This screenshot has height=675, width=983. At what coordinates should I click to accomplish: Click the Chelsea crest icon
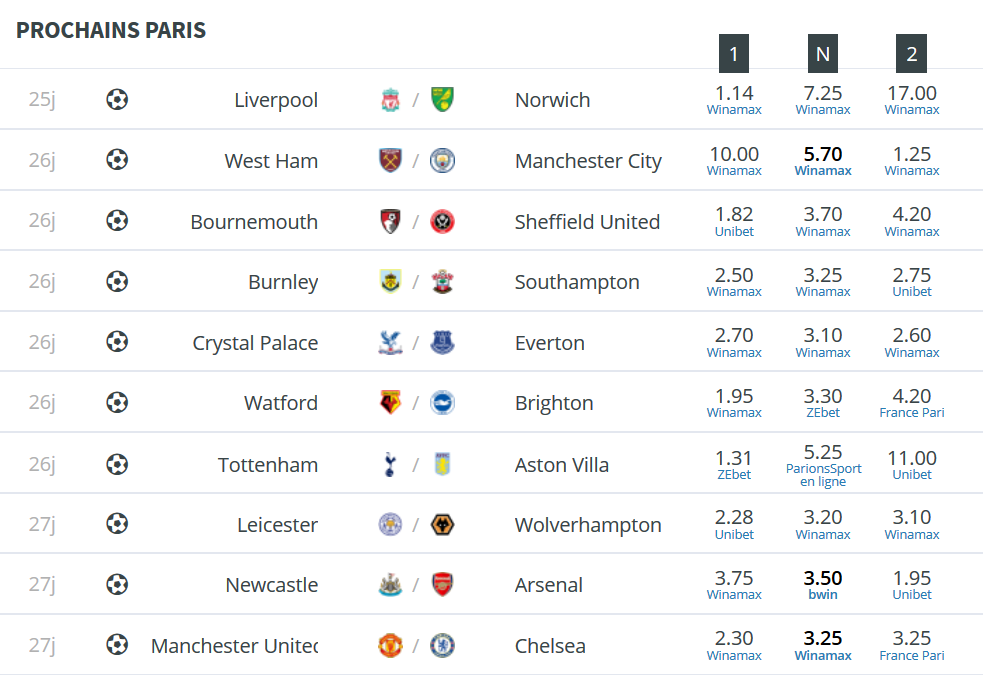pyautogui.click(x=442, y=646)
